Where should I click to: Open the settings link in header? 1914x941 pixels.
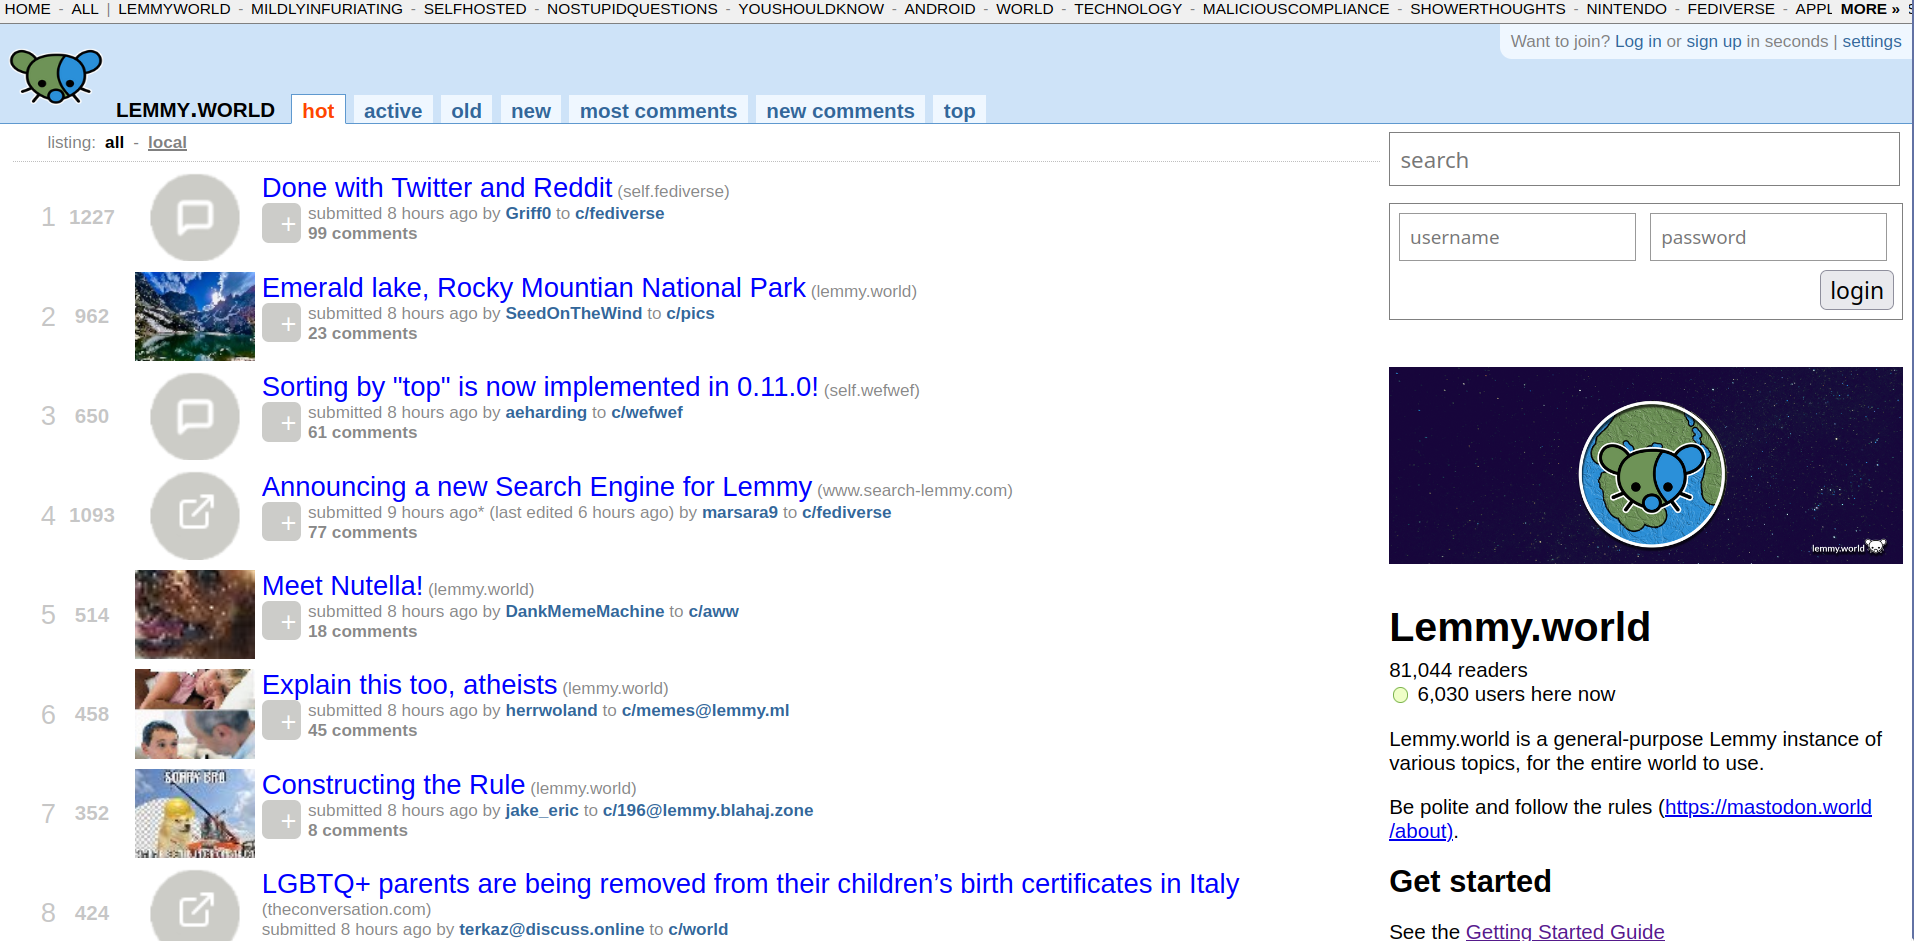[1872, 42]
